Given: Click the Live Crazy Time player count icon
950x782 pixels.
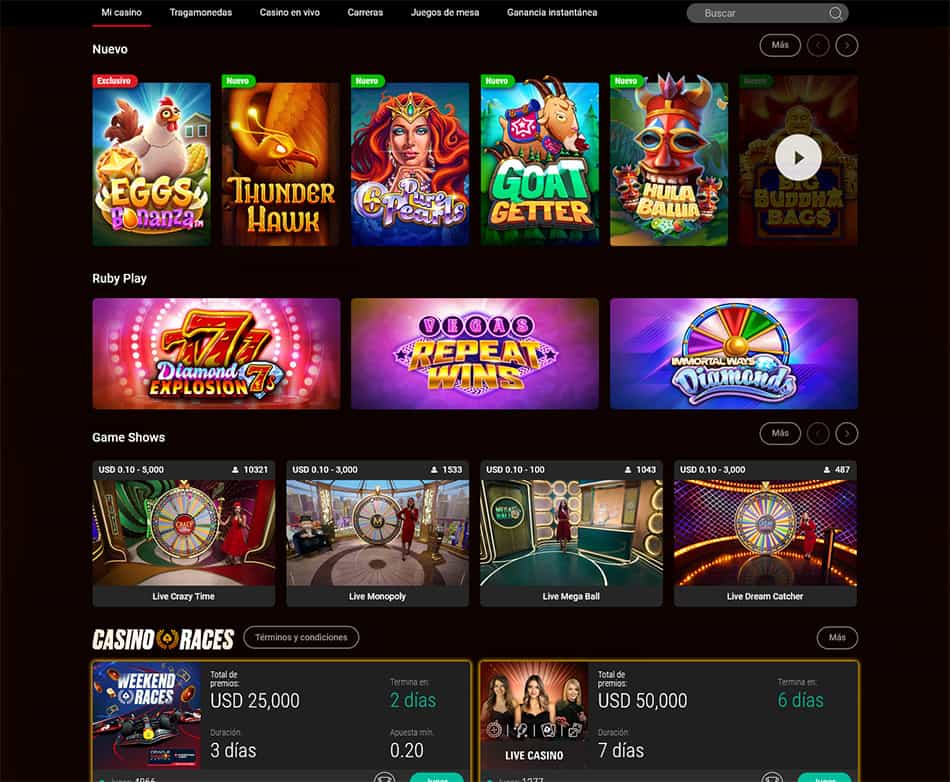Looking at the screenshot, I should 235,469.
